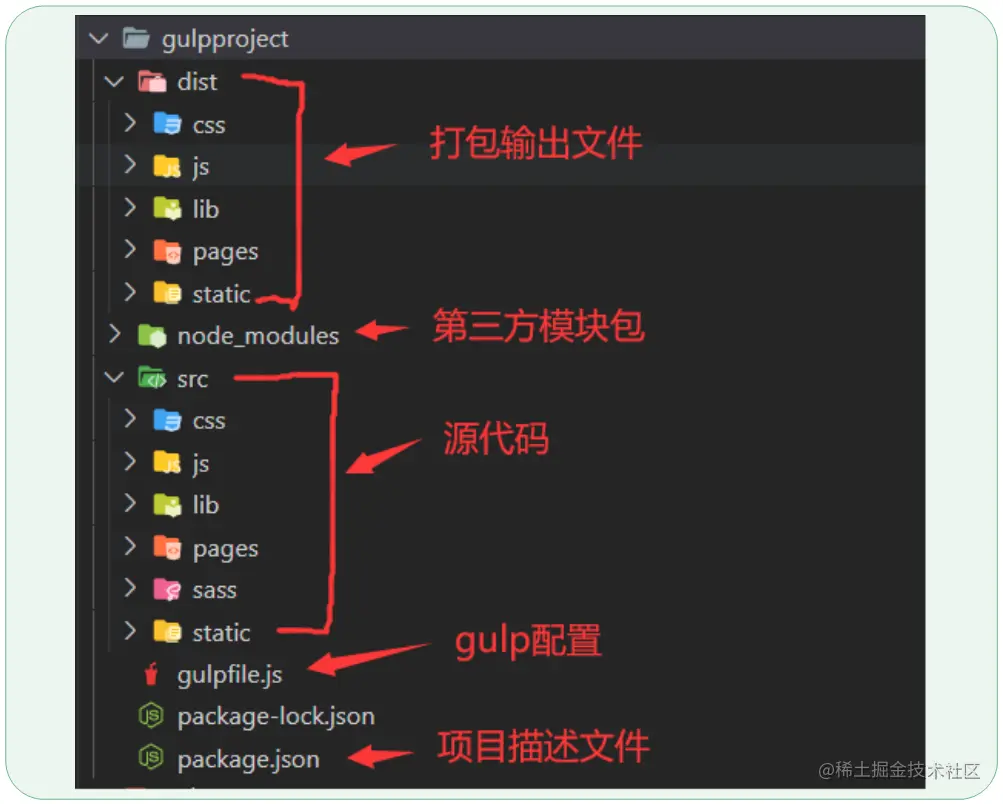This screenshot has width=1003, height=804.
Task: Click the src code folder icon
Action: tap(152, 378)
